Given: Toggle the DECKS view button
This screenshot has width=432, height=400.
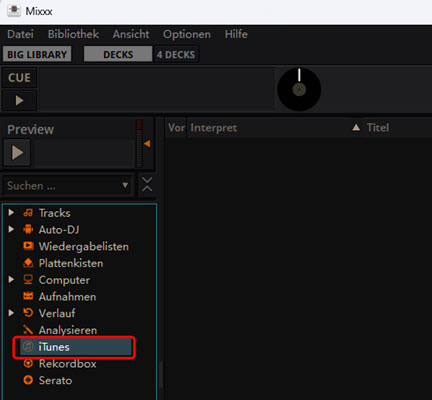Looking at the screenshot, I should pos(118,54).
